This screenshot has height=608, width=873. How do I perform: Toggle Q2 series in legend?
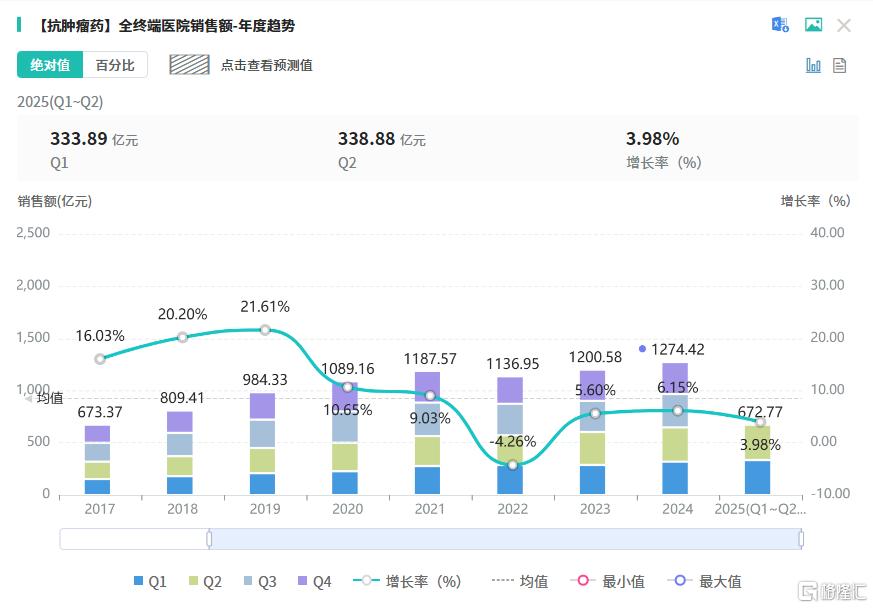click(x=204, y=581)
